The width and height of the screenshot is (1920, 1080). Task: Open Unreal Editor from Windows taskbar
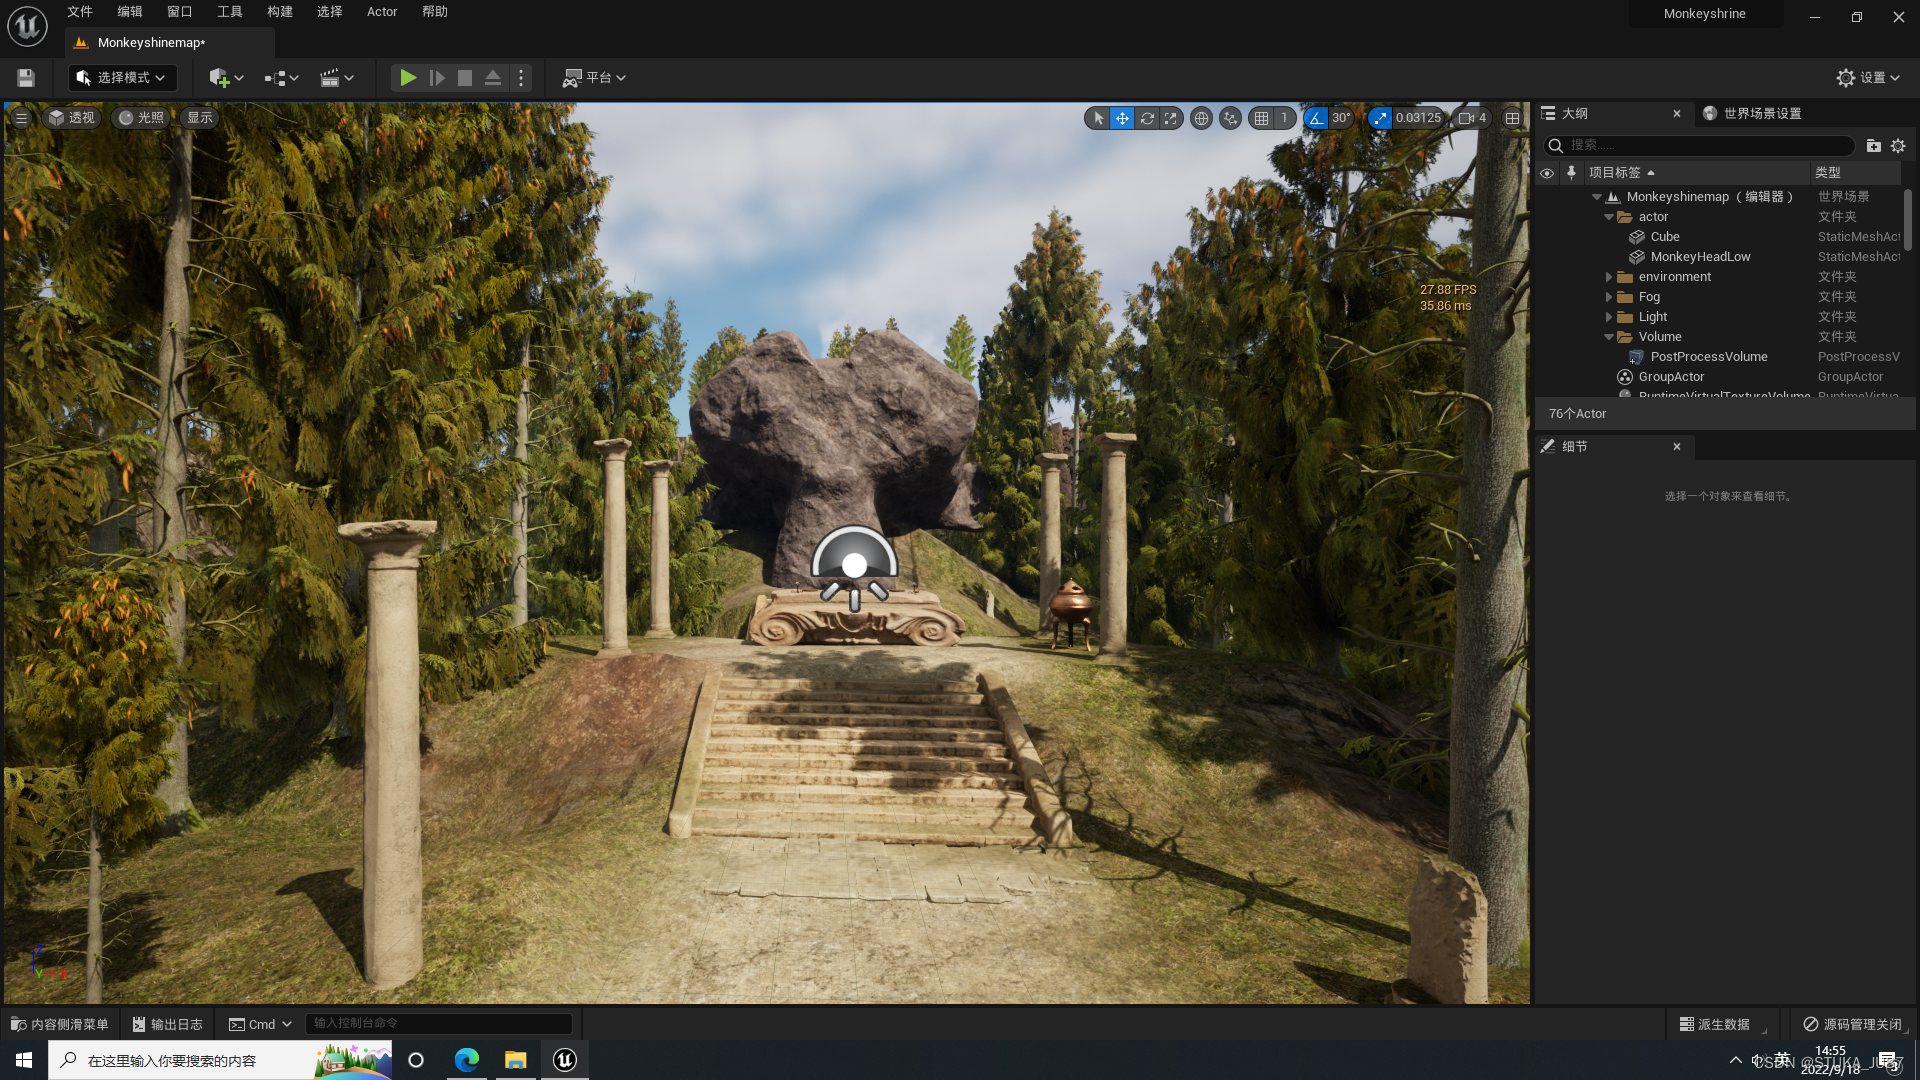564,1060
